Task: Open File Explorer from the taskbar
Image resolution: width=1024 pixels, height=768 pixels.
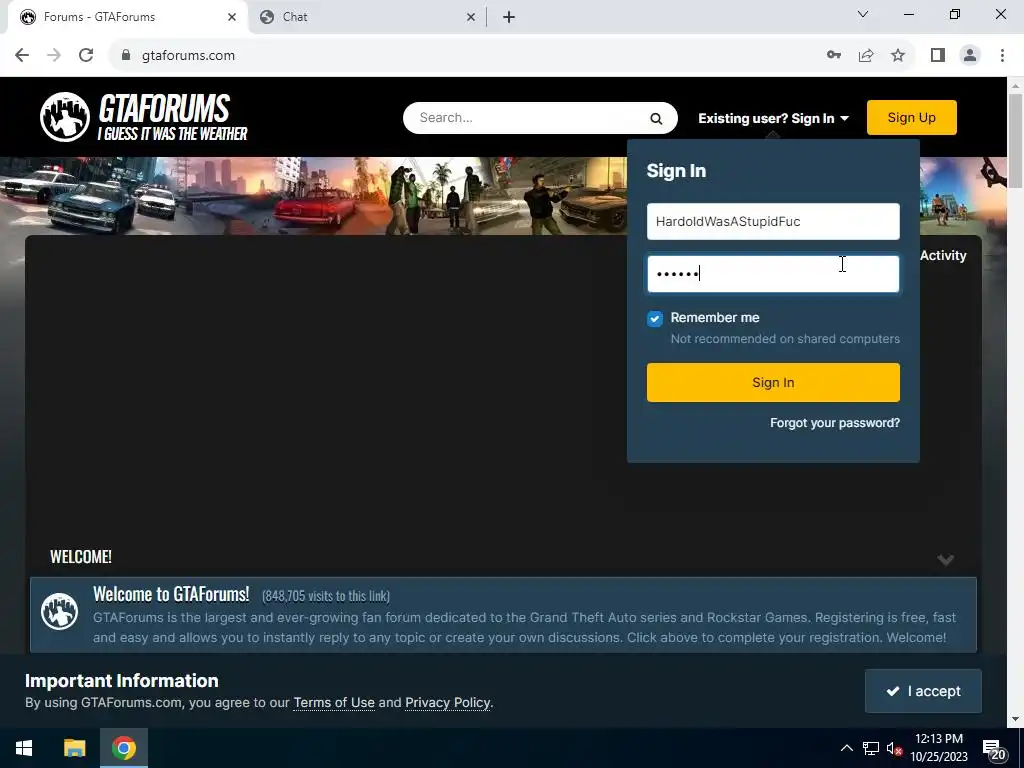Action: pyautogui.click(x=74, y=748)
